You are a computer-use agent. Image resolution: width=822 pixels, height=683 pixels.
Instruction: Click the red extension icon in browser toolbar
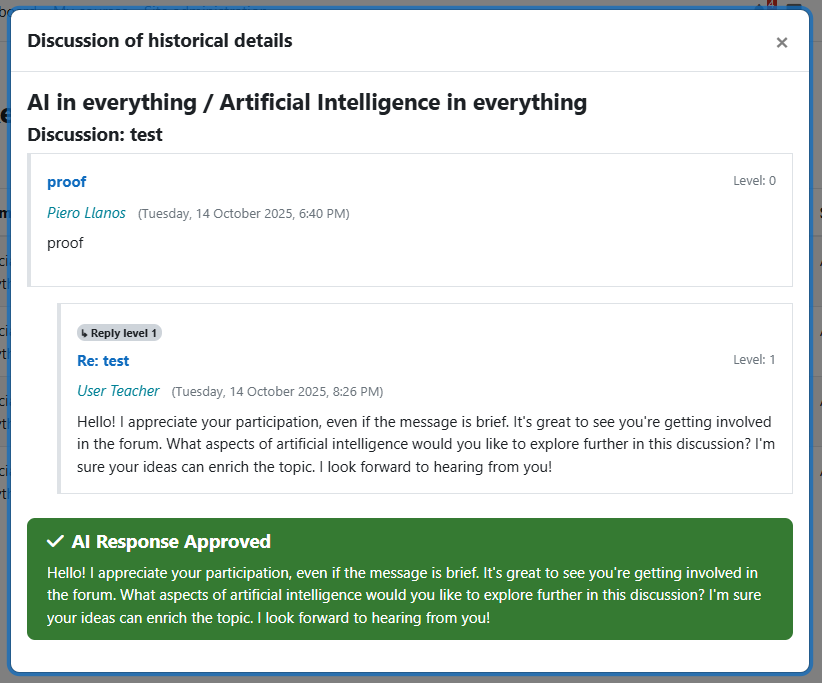coord(772,4)
